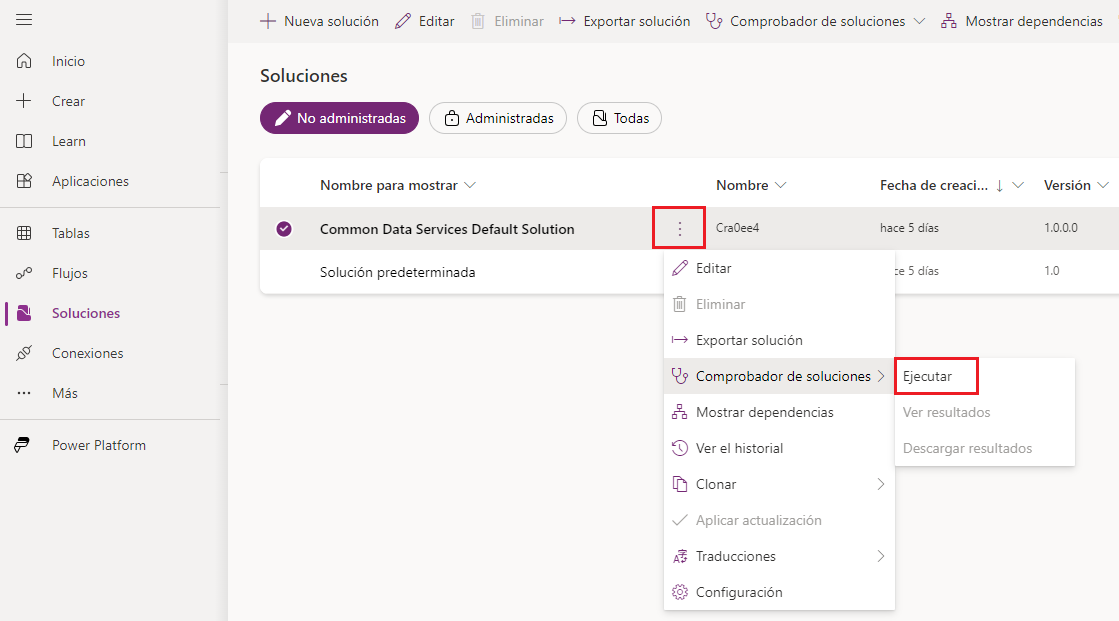Open Flujos via its flow icon
This screenshot has width=1119, height=621.
(24, 273)
